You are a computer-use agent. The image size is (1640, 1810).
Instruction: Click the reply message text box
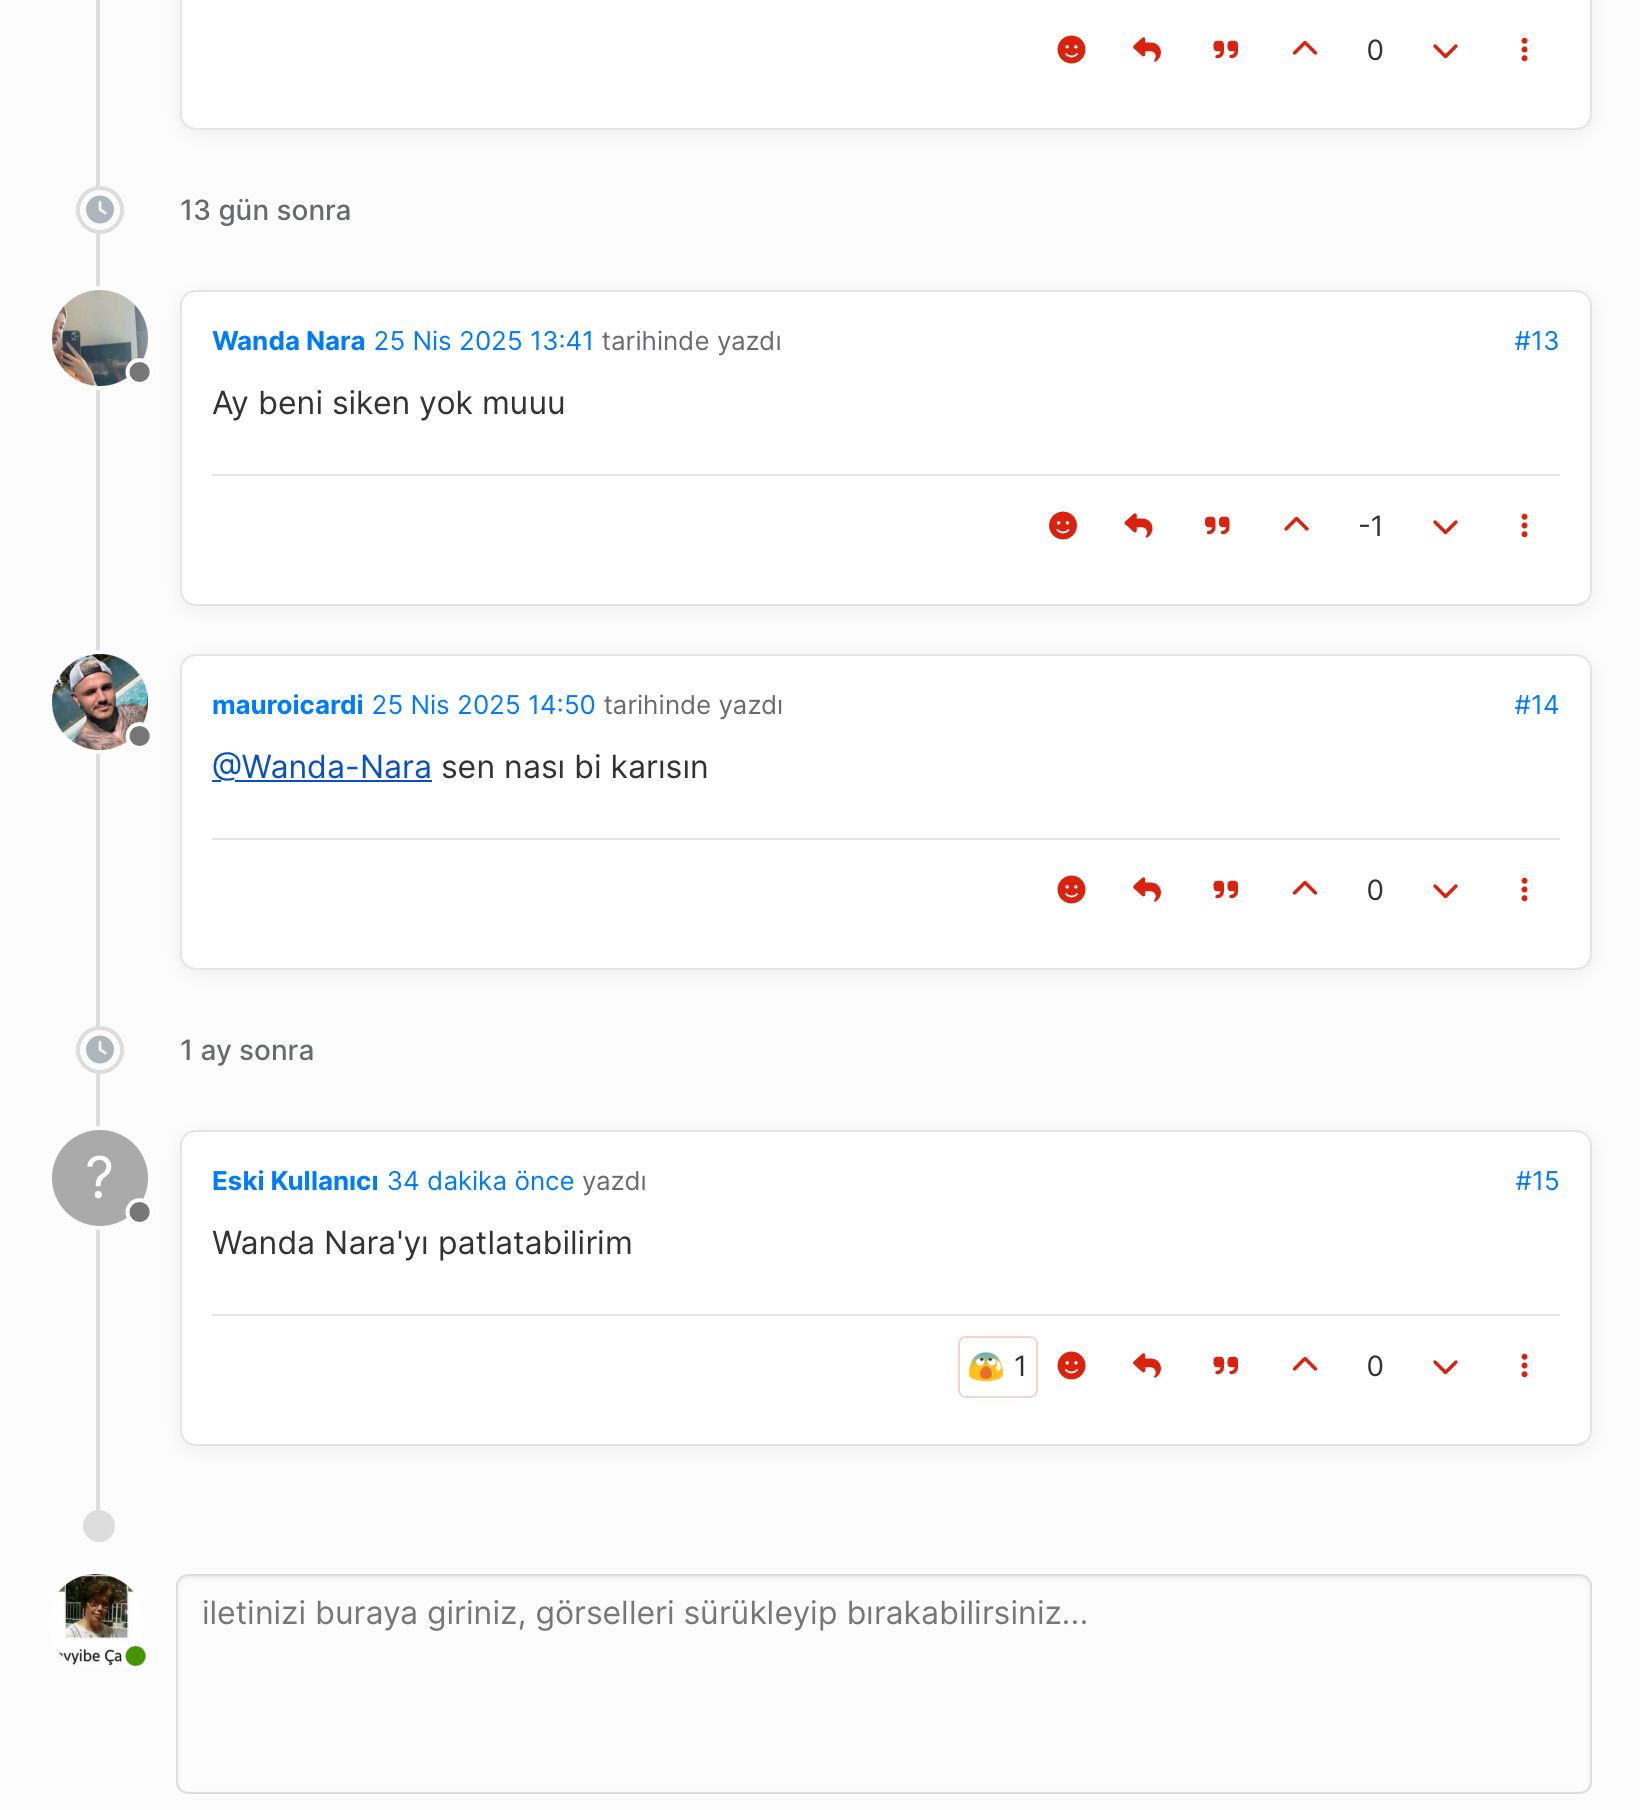point(883,1683)
